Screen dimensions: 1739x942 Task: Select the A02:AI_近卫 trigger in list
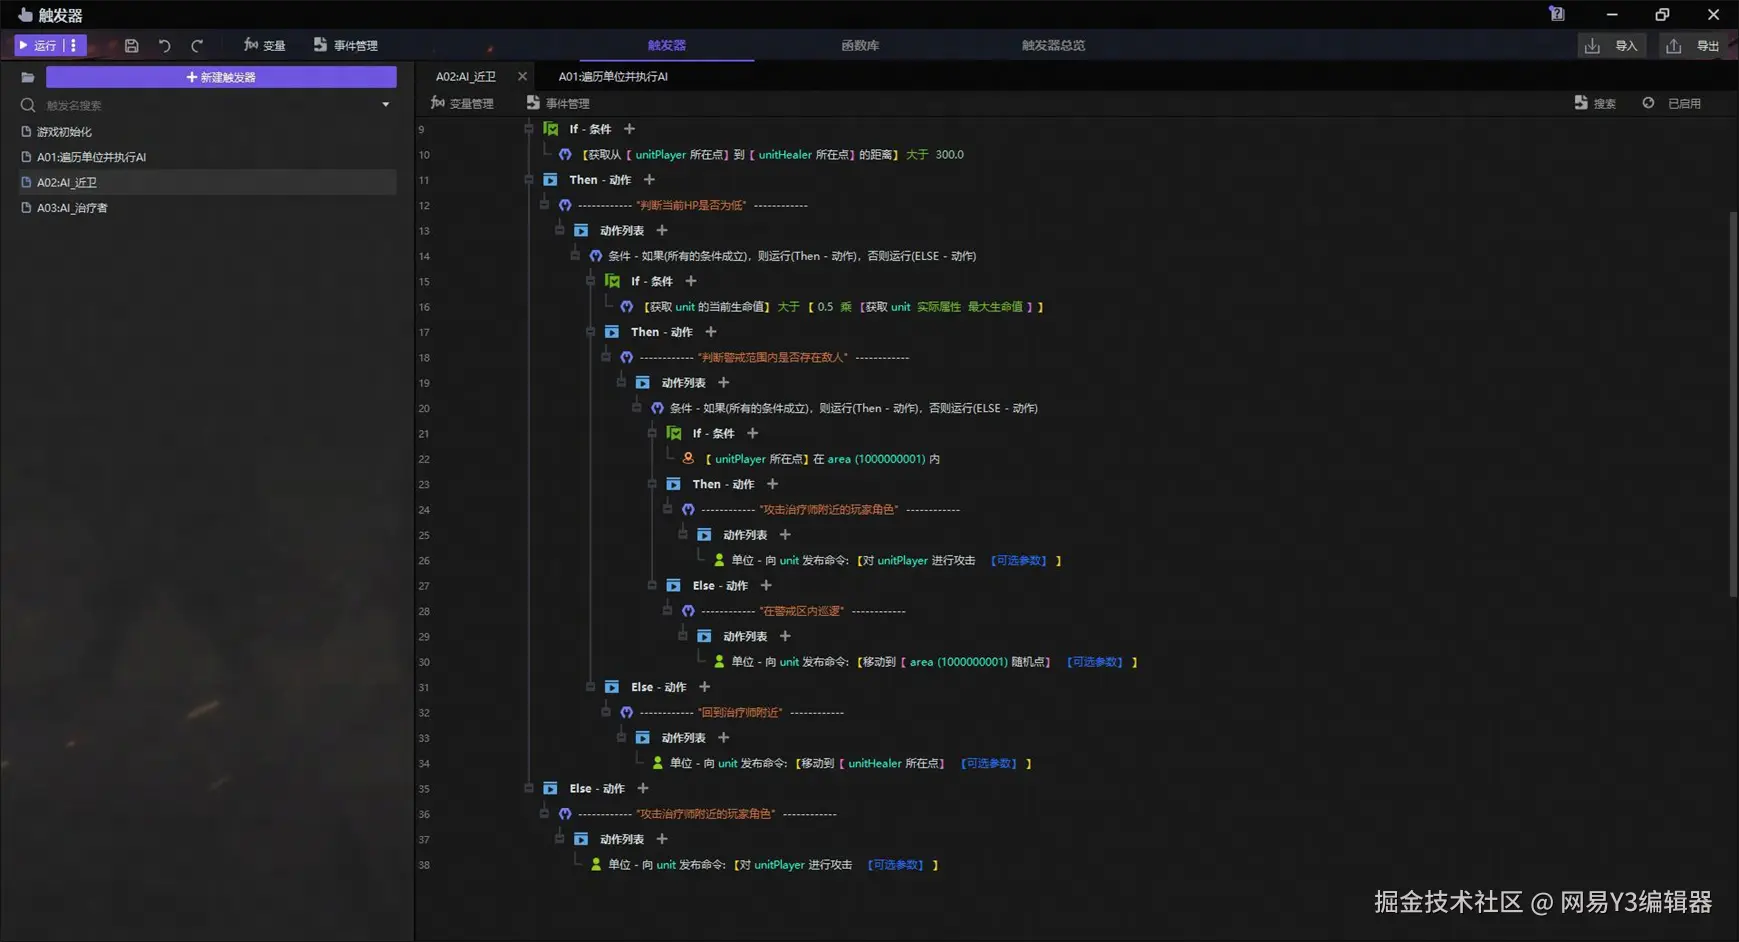point(208,182)
